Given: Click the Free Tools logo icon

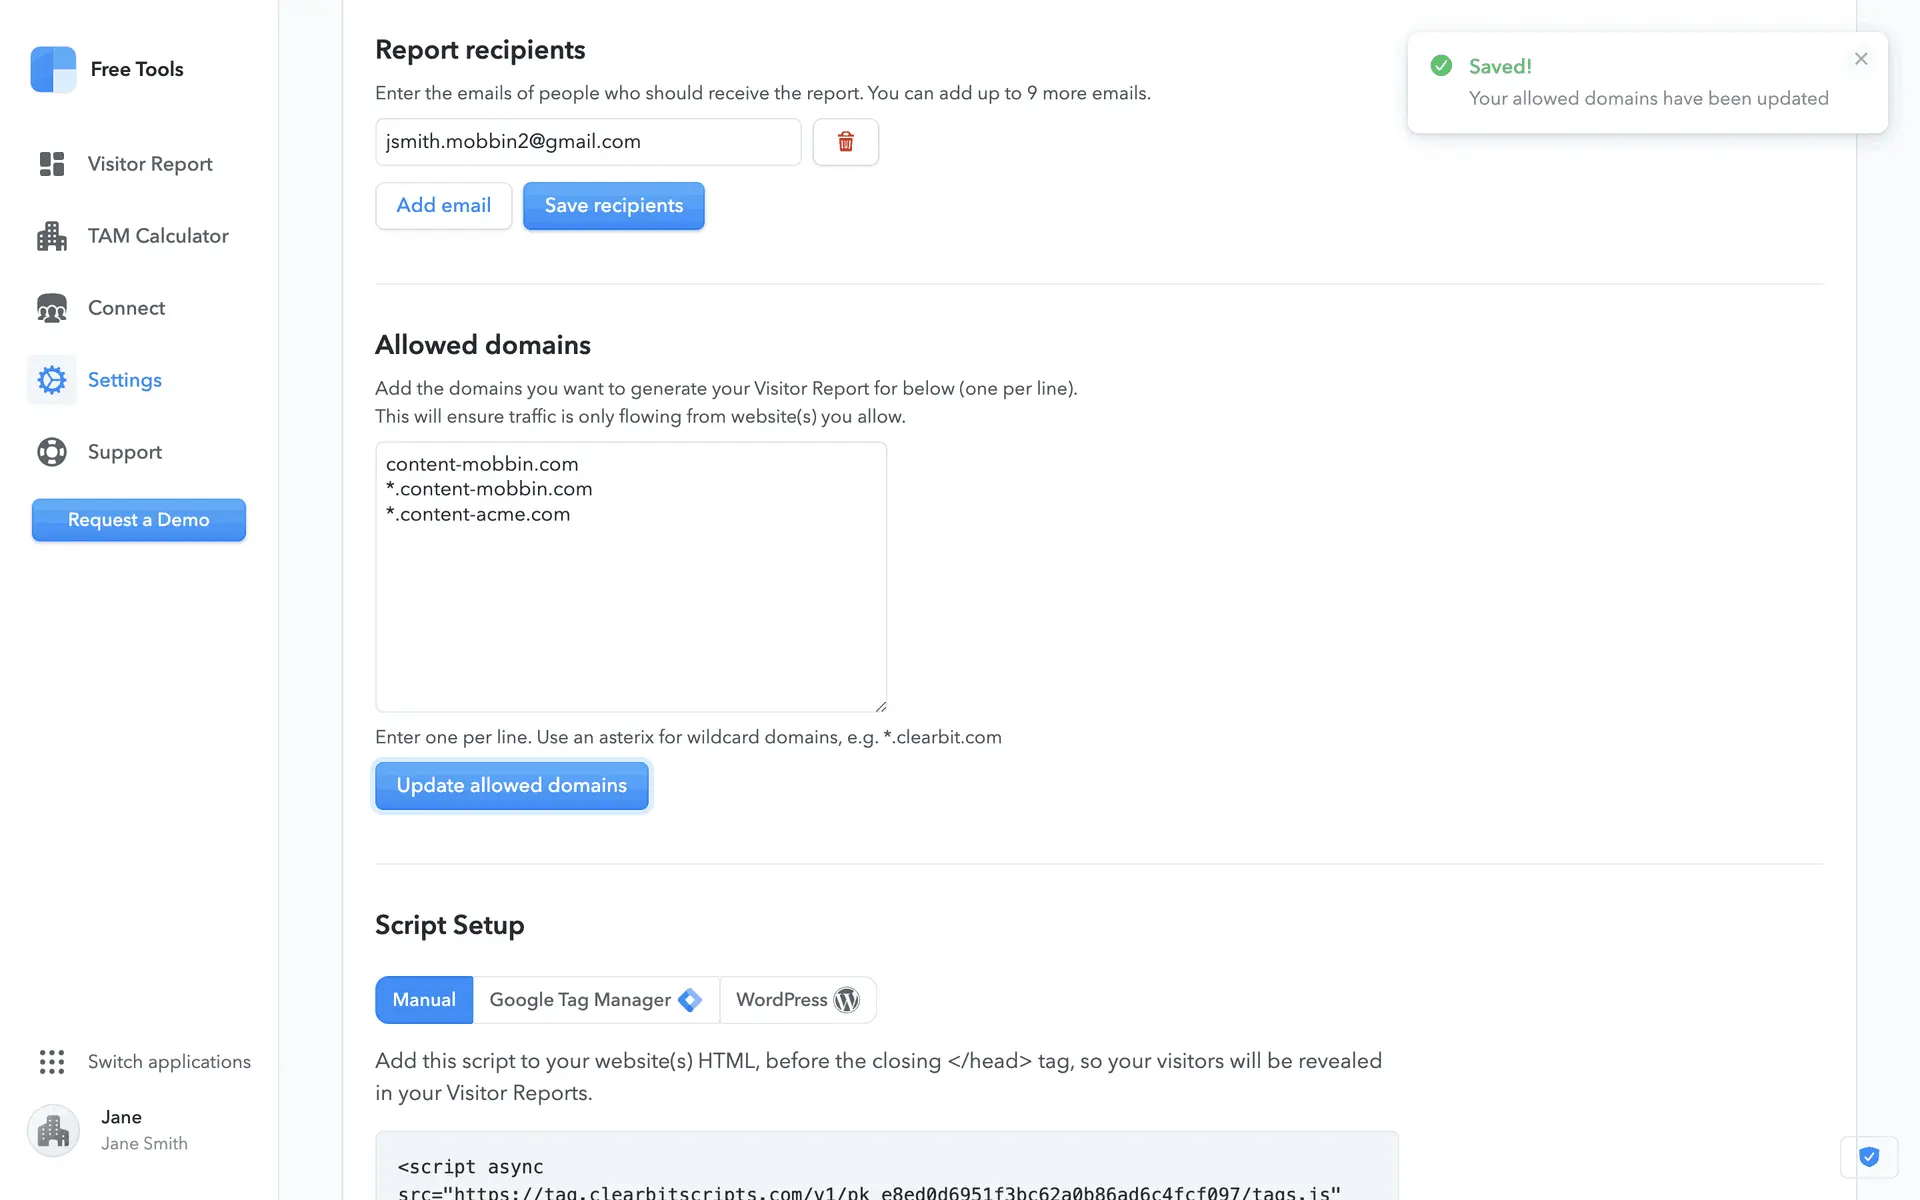Looking at the screenshot, I should 53,69.
